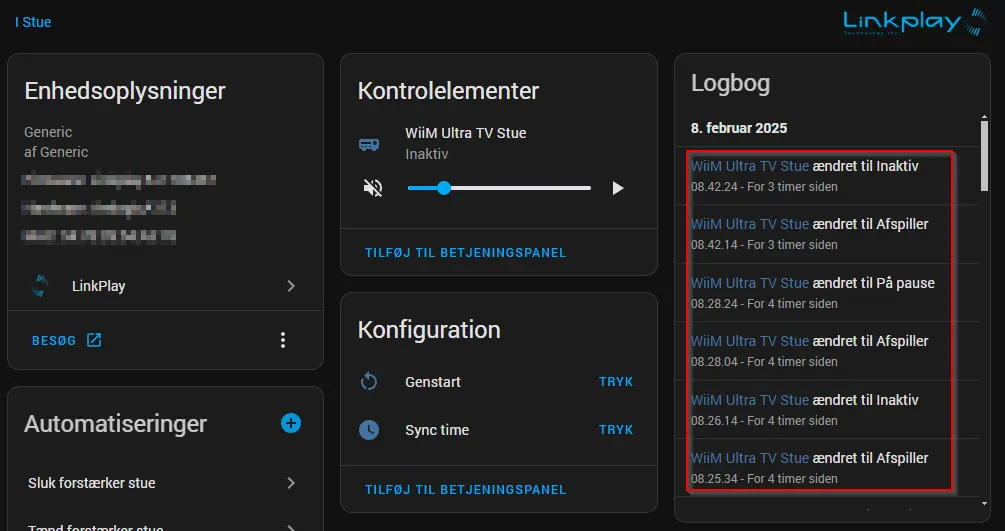
Task: Add controls to dashboard via TILFØJ TIL BETJENINGSPANEL
Action: click(x=466, y=253)
